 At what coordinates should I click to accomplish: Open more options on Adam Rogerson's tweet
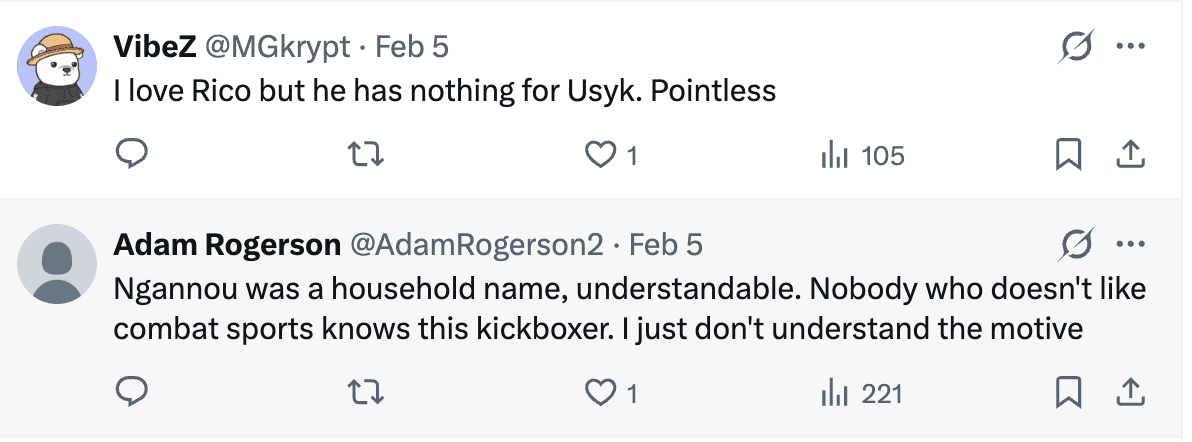(x=1130, y=246)
